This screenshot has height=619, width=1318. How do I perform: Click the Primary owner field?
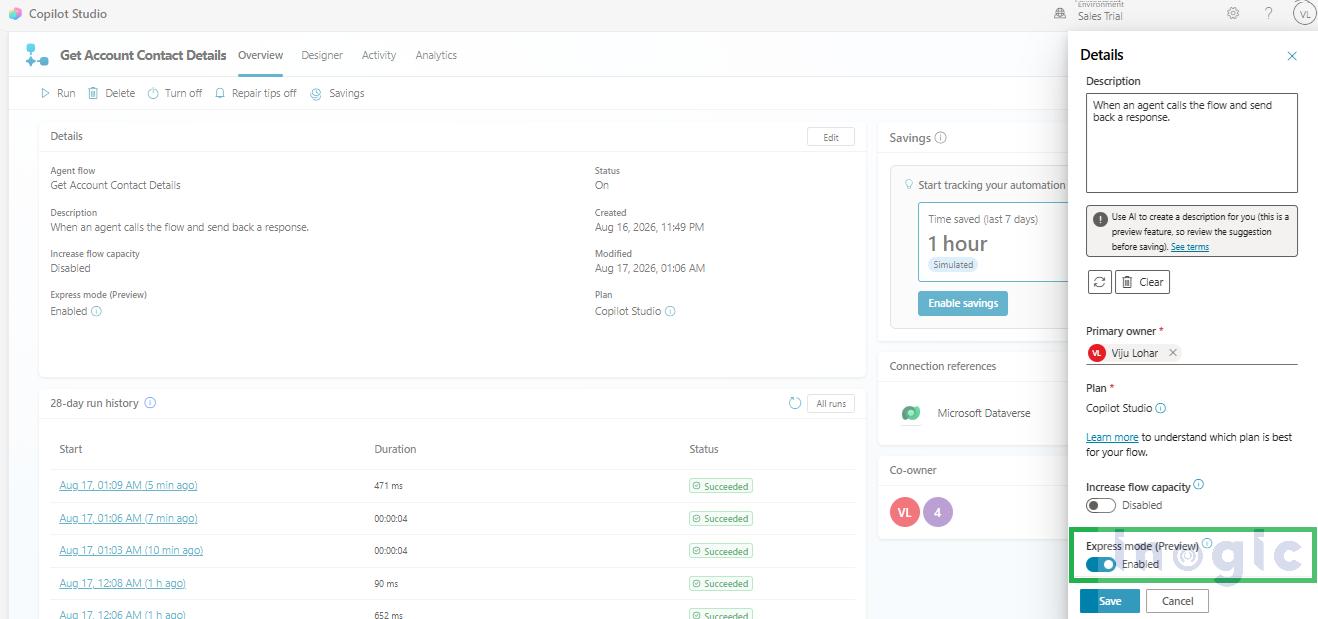(1192, 352)
